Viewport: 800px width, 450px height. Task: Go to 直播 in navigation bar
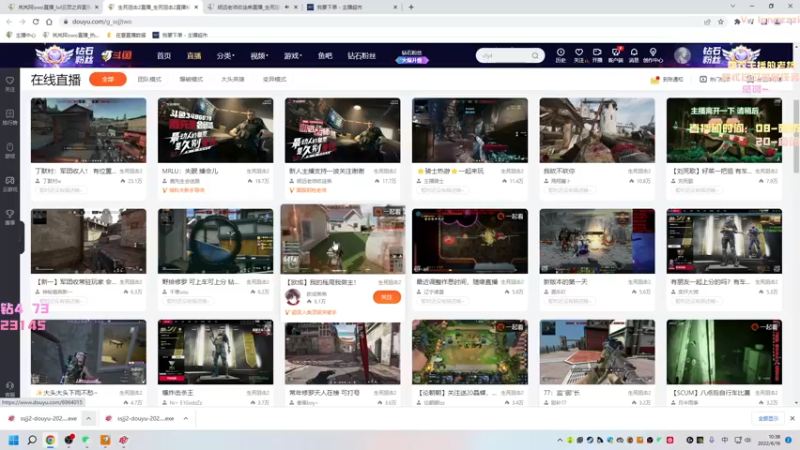tap(194, 56)
